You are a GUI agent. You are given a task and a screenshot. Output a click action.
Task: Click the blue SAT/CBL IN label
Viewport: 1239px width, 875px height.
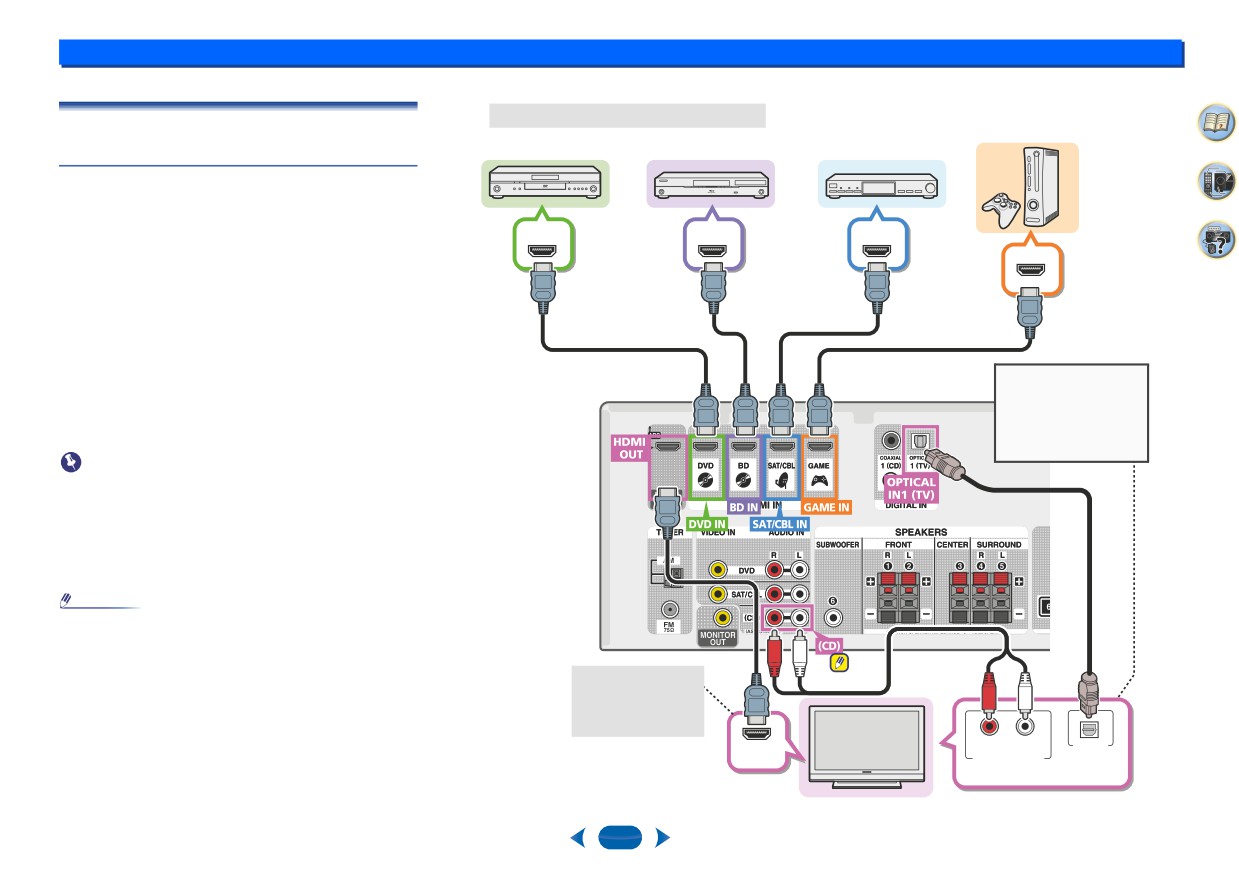[782, 523]
